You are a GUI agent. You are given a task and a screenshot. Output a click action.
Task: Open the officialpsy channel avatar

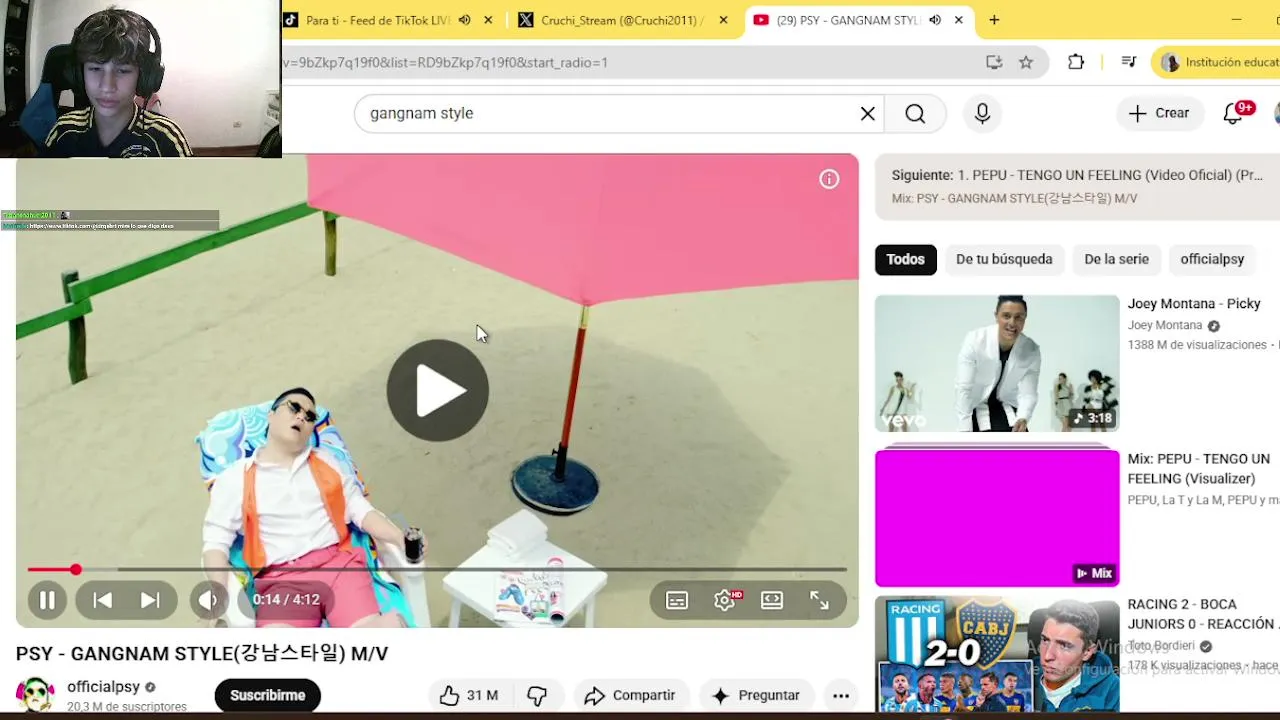(x=35, y=694)
